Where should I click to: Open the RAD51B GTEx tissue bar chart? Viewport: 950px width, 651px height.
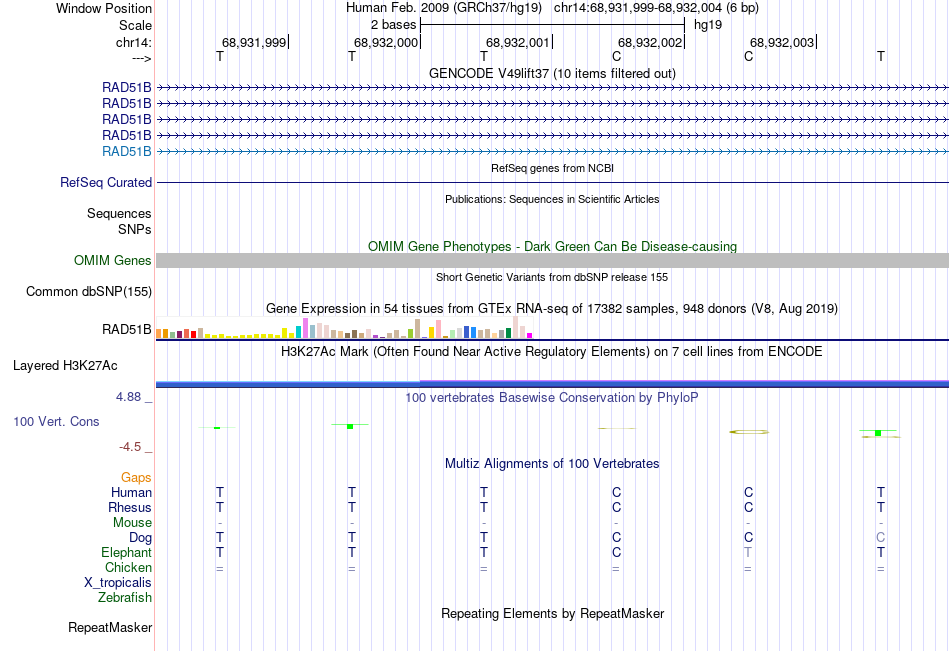click(x=344, y=327)
